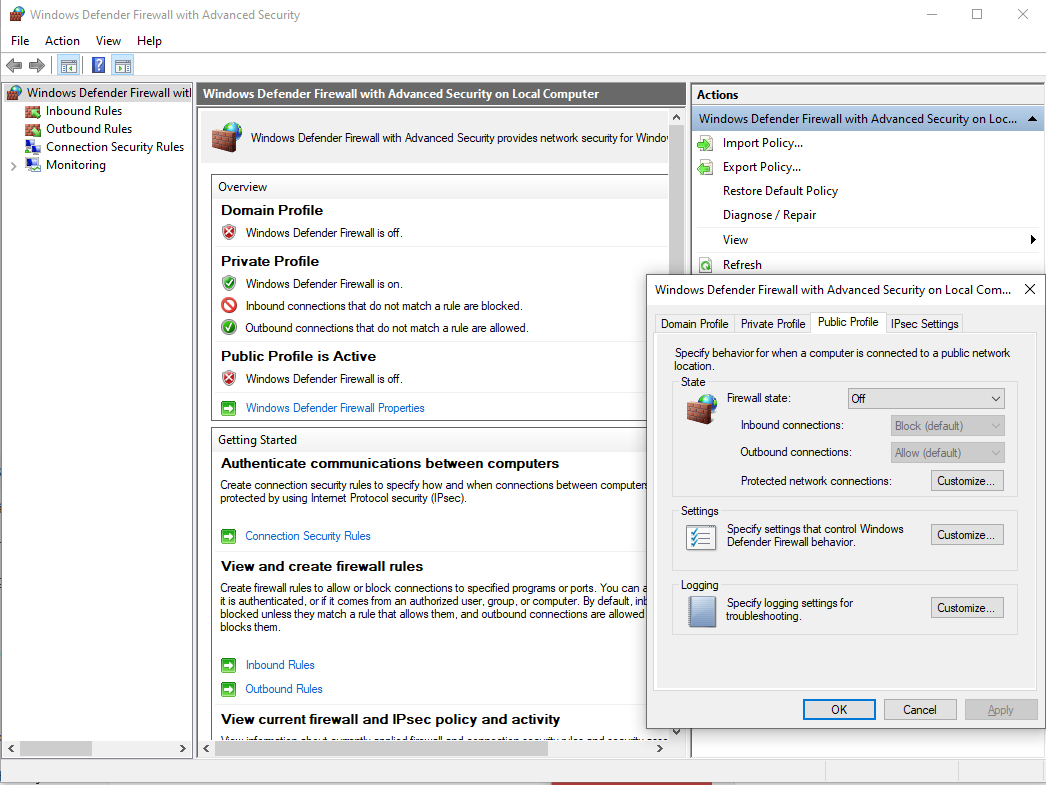Open Windows Defender Firewall Properties link
This screenshot has width=1046, height=785.
click(334, 408)
